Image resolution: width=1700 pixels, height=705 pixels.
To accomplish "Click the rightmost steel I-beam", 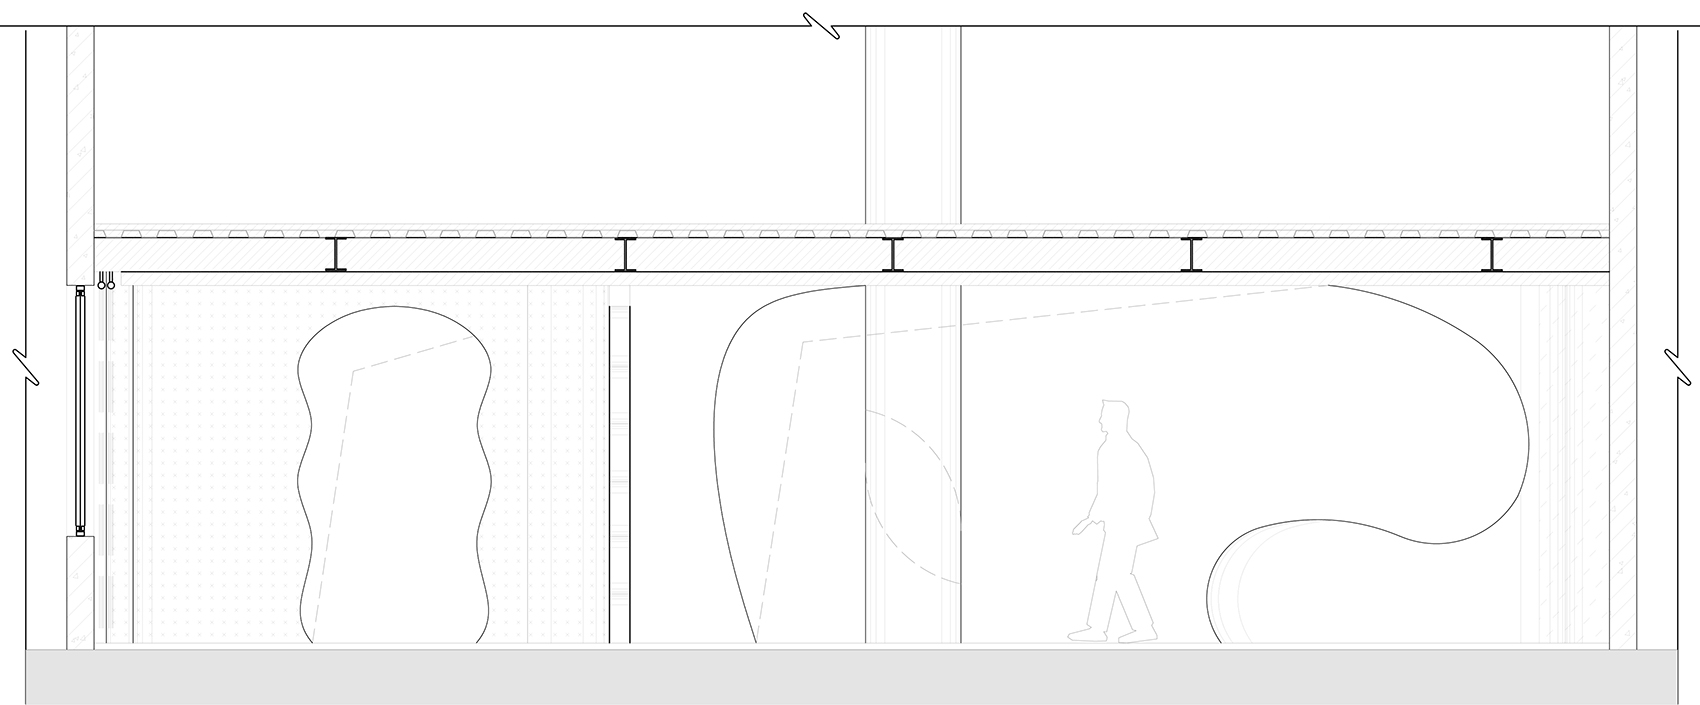I will point(1492,254).
